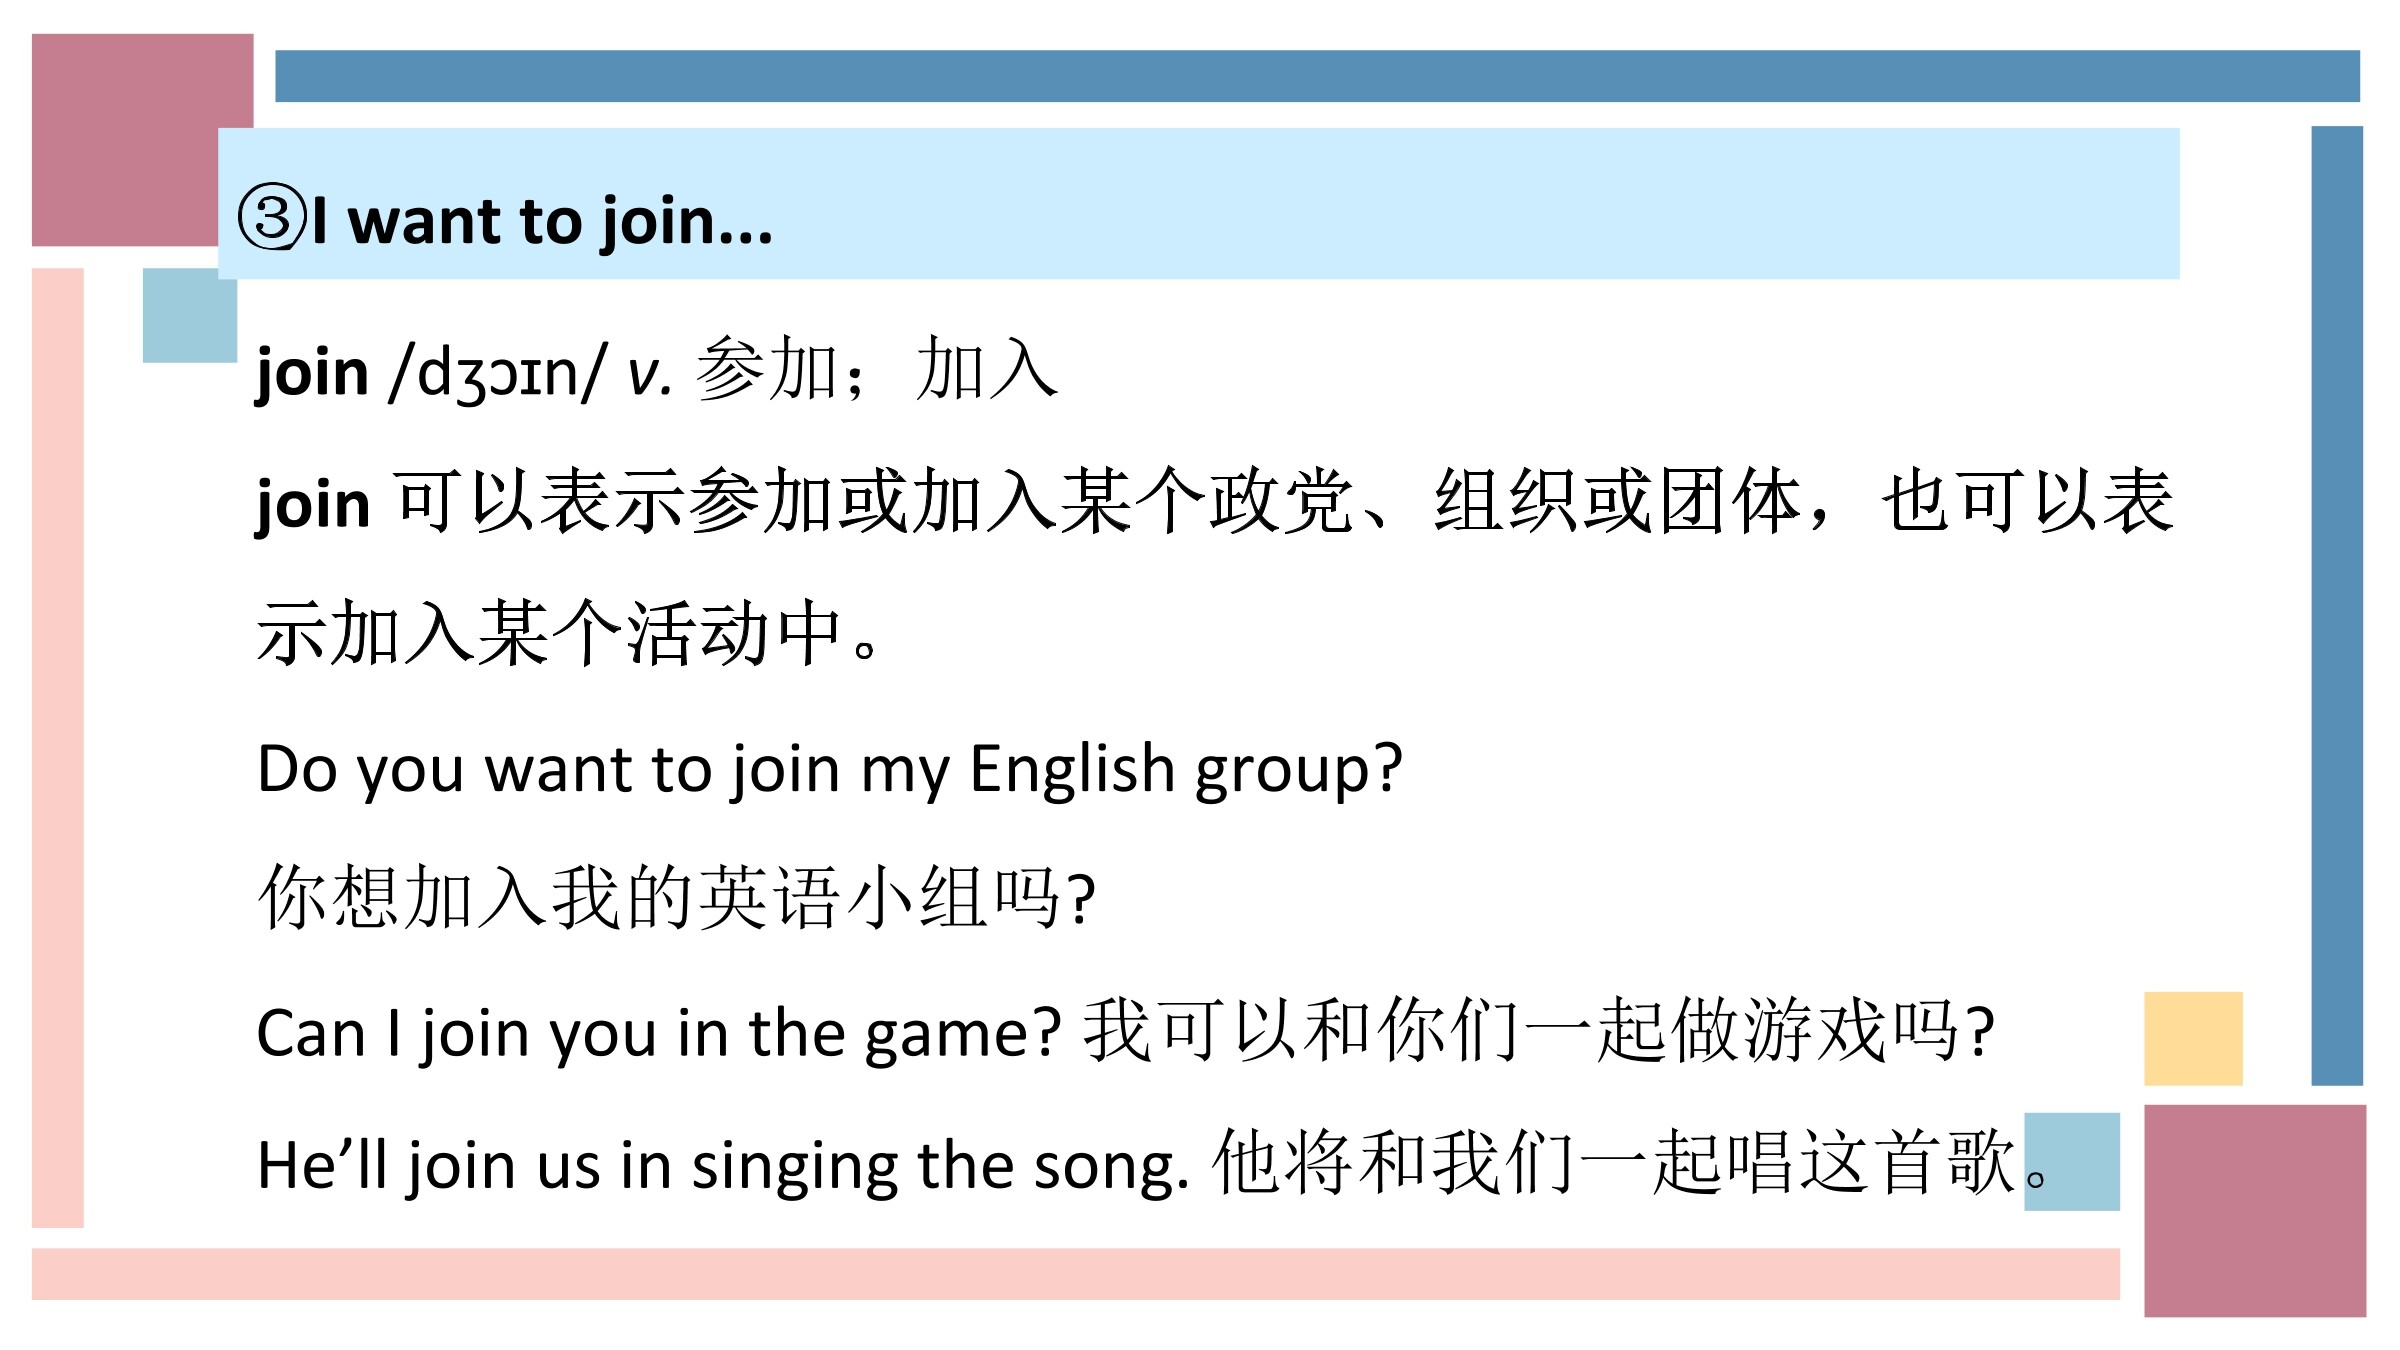Click the mauve square bottom-right
The height and width of the screenshot is (1350, 2400).
(2255, 1211)
